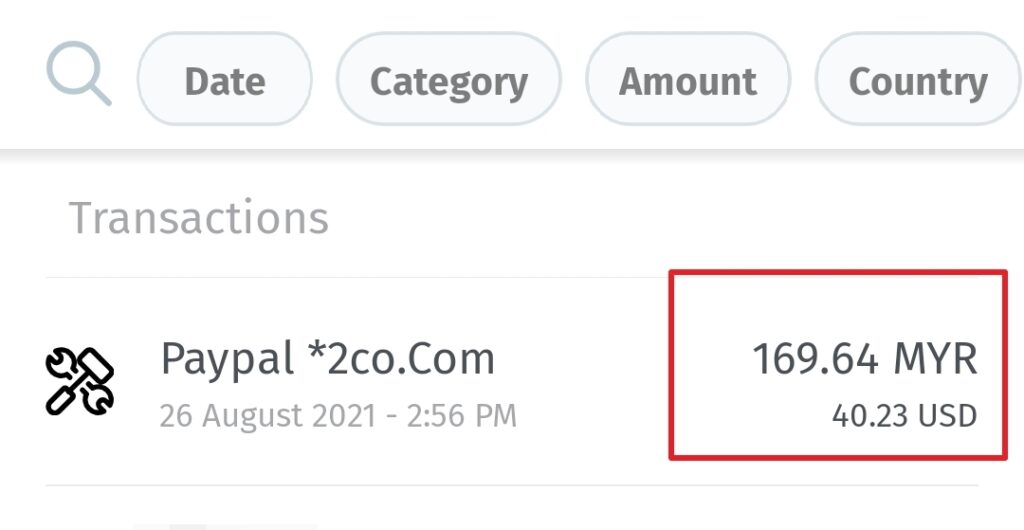The width and height of the screenshot is (1024, 530).
Task: Tap the partially visible item below Paypal
Action: [225, 526]
